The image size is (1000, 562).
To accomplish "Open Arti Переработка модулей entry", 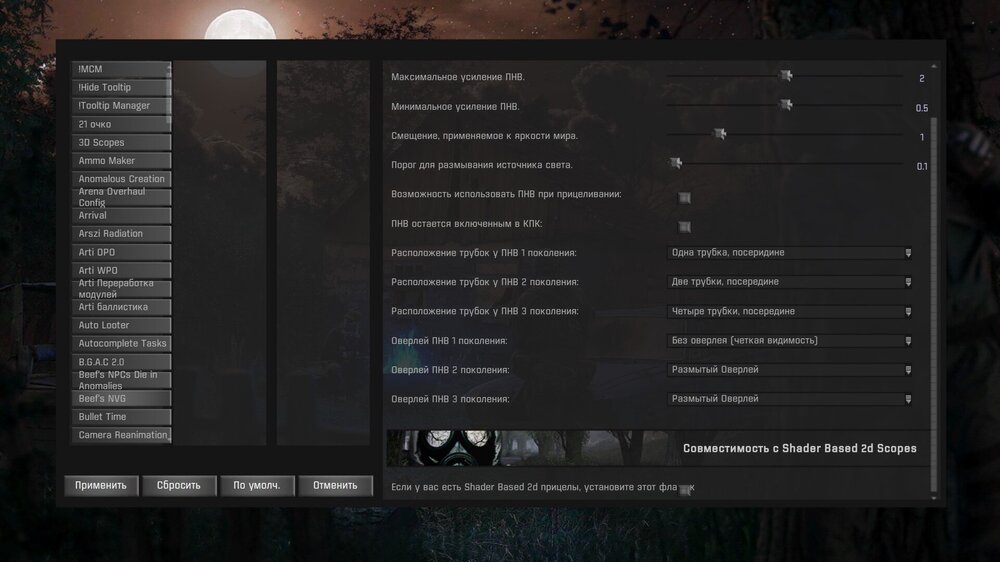I will [121, 289].
